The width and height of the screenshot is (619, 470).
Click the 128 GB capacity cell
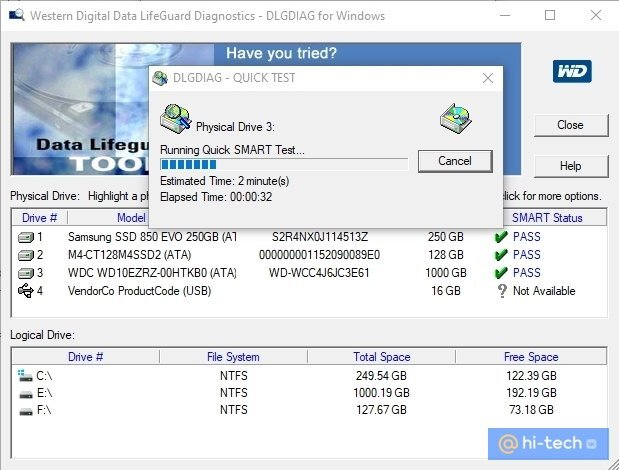click(446, 255)
